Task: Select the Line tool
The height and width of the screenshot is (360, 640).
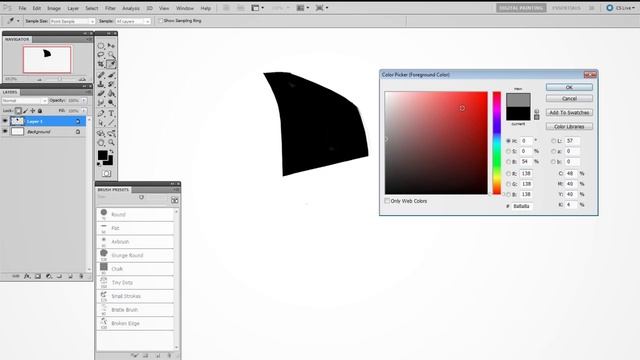Action: click(x=111, y=122)
